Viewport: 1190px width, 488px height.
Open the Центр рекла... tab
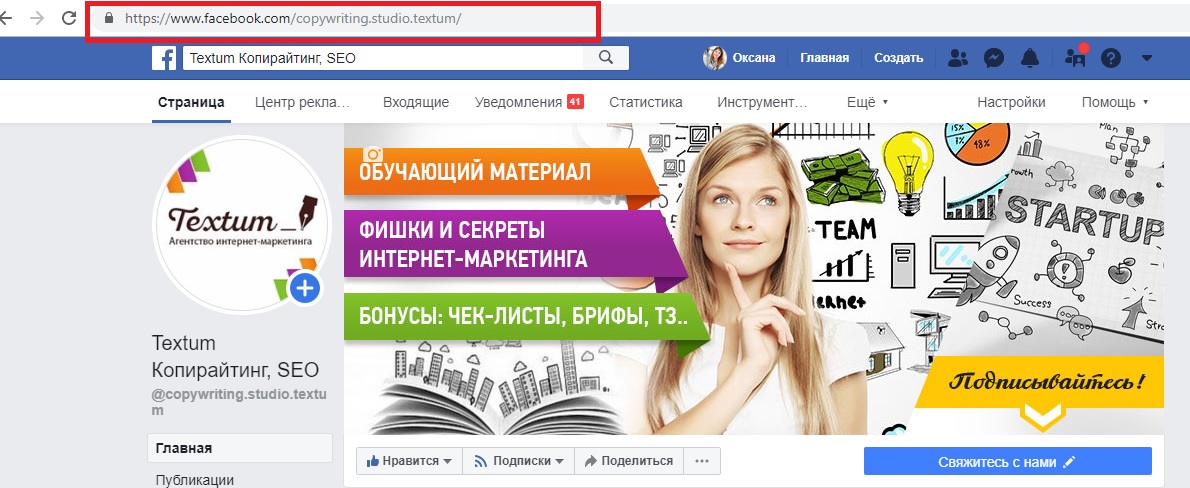[x=302, y=102]
